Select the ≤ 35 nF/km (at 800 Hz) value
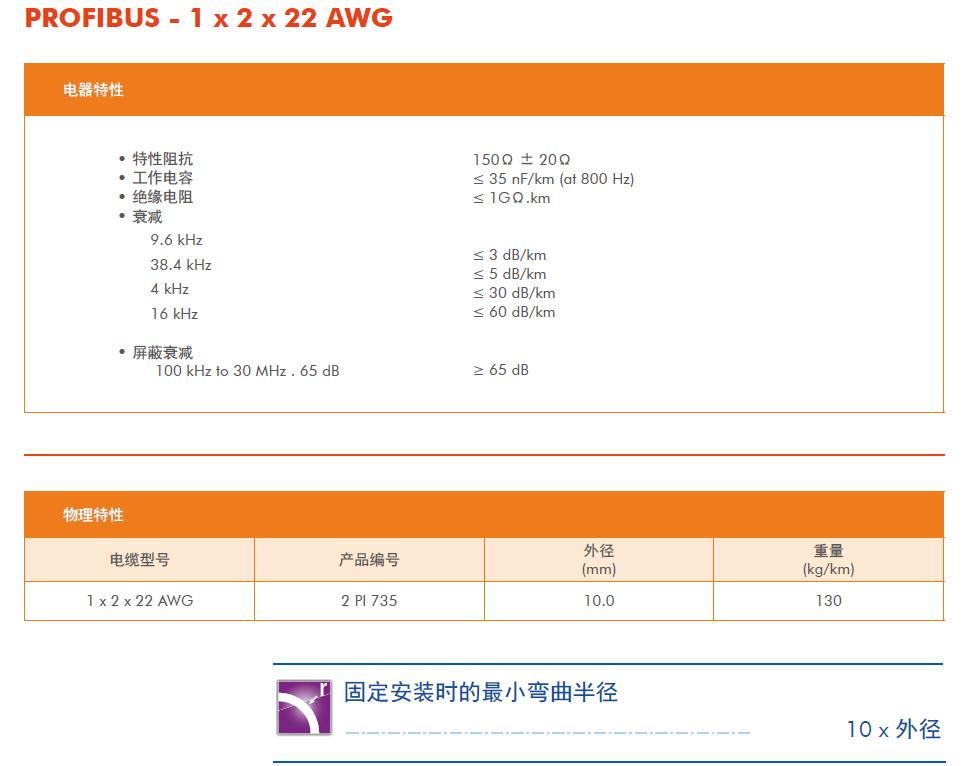 pyautogui.click(x=553, y=179)
